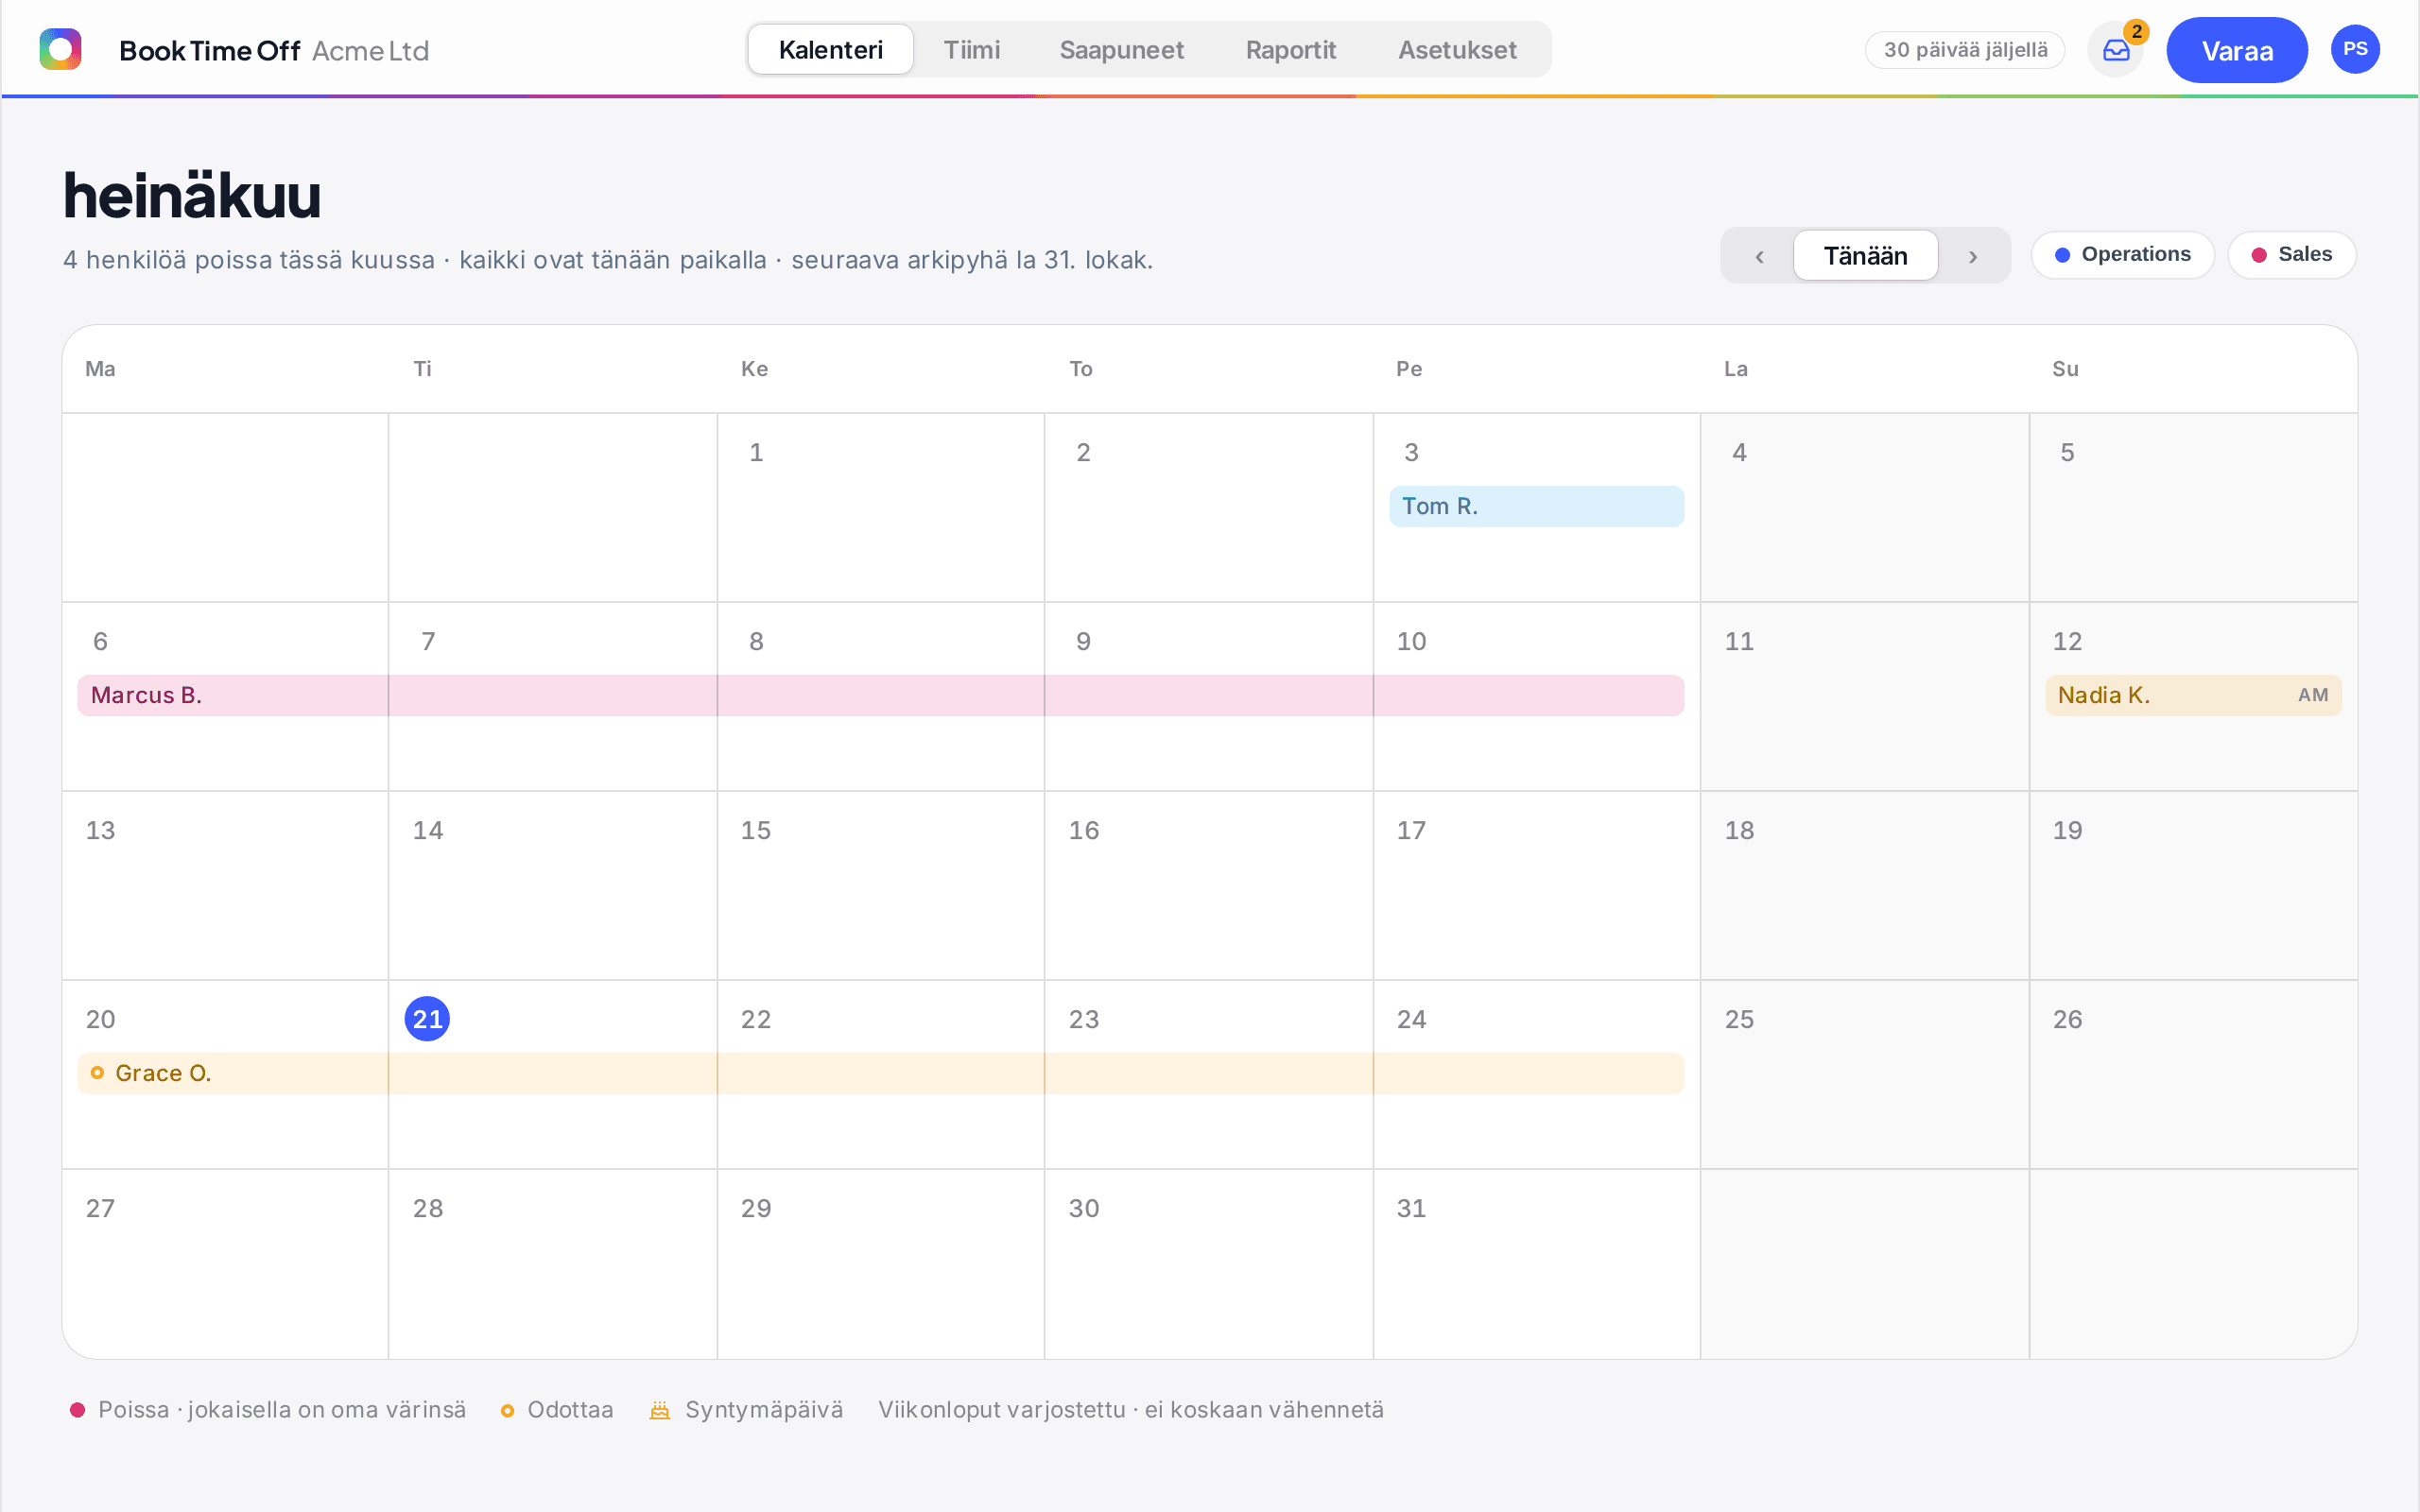Viewport: 2420px width, 1512px height.
Task: Click the pink Poissa legend color dot
Action: click(77, 1410)
